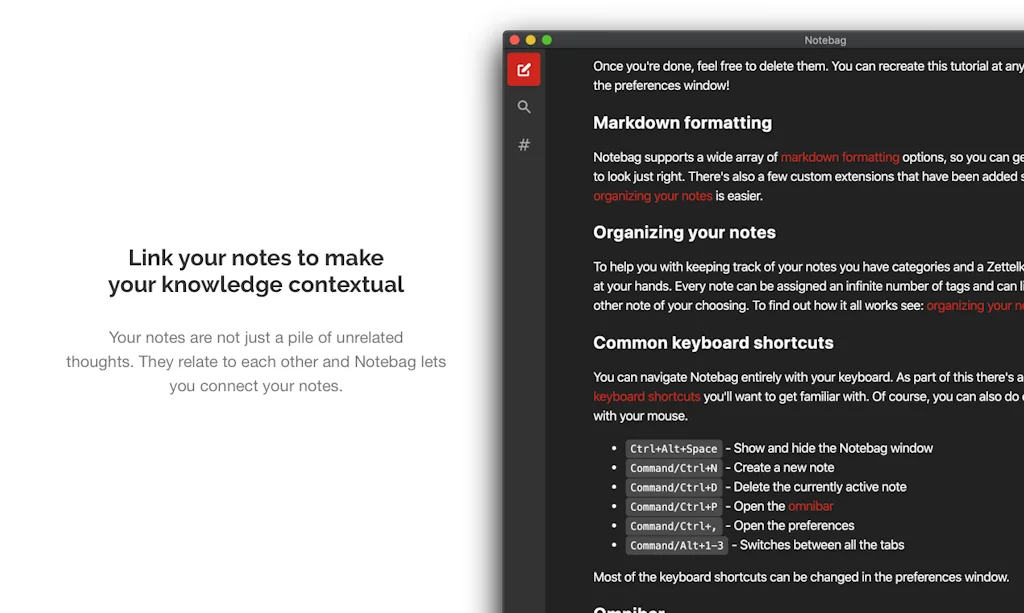This screenshot has height=613, width=1024.
Task: Select the Ctrl+Alt+Space shortcut code label
Action: (673, 448)
